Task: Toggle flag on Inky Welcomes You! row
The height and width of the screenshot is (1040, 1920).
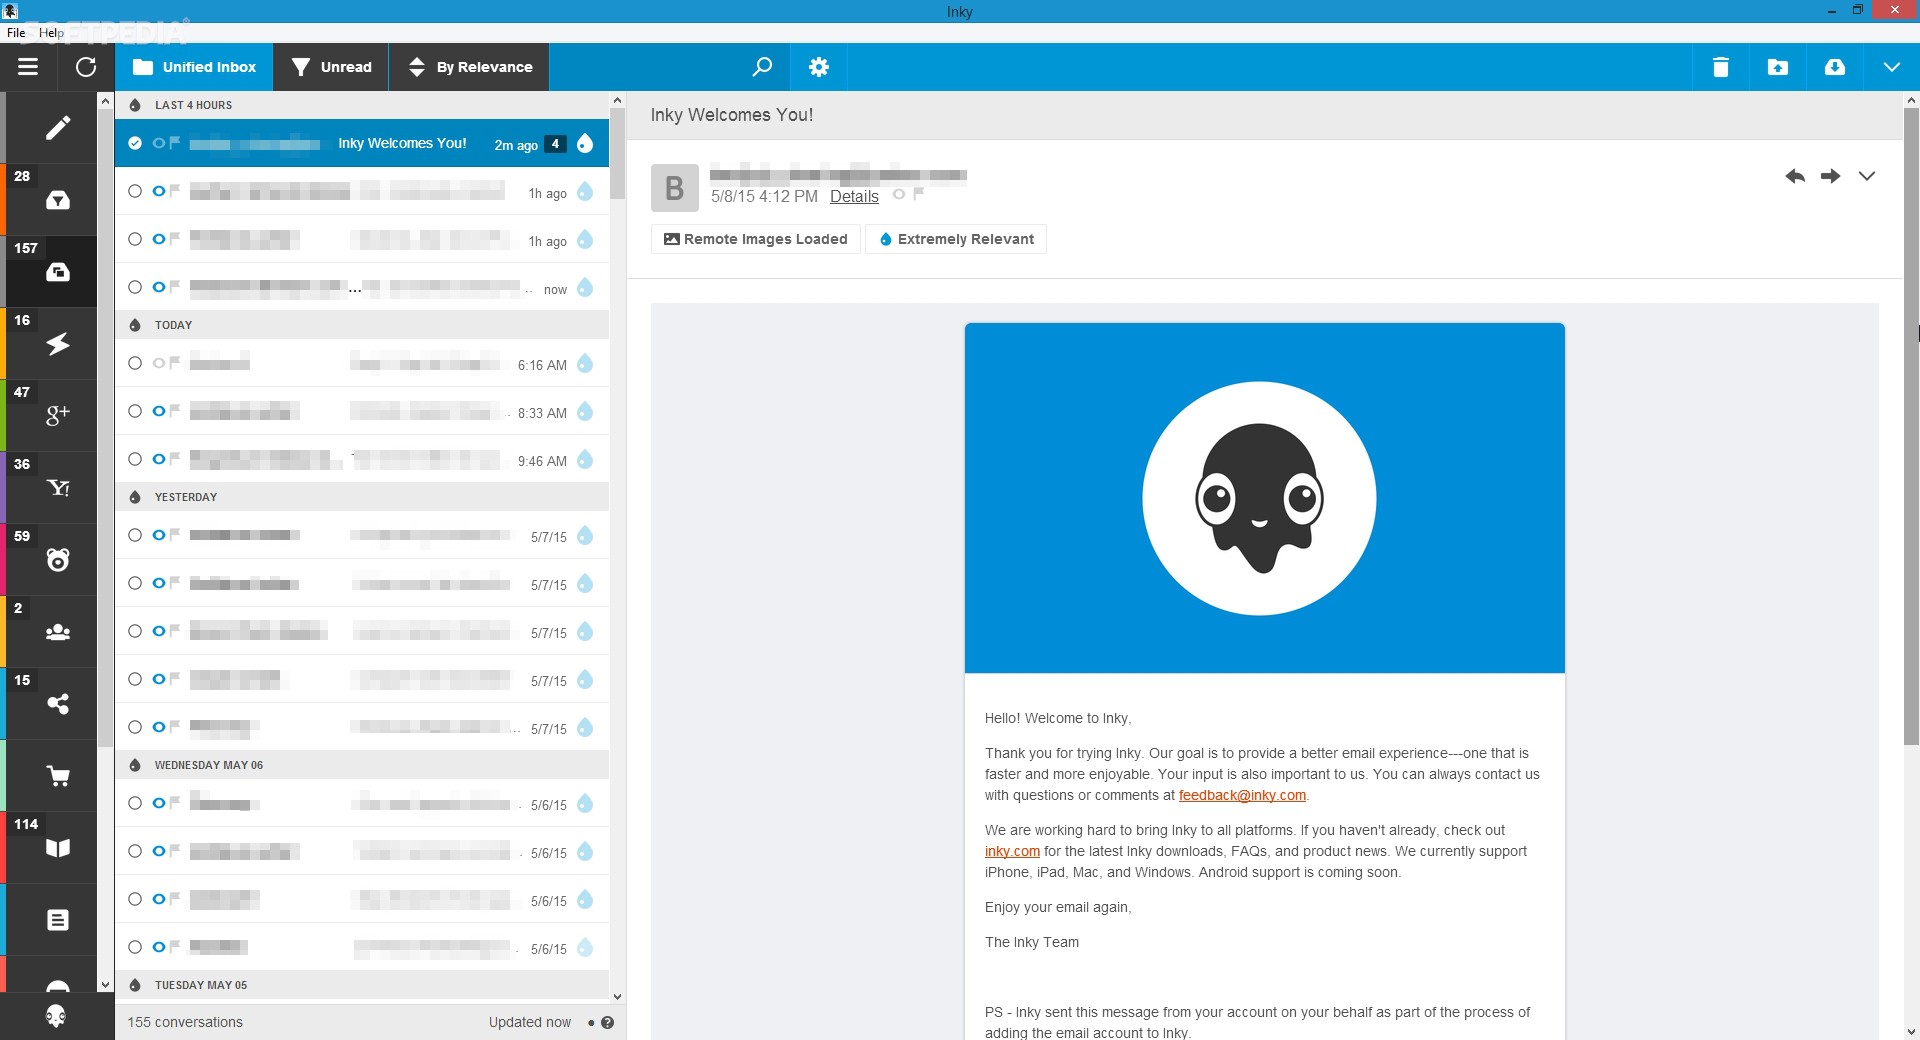Action: [x=174, y=143]
